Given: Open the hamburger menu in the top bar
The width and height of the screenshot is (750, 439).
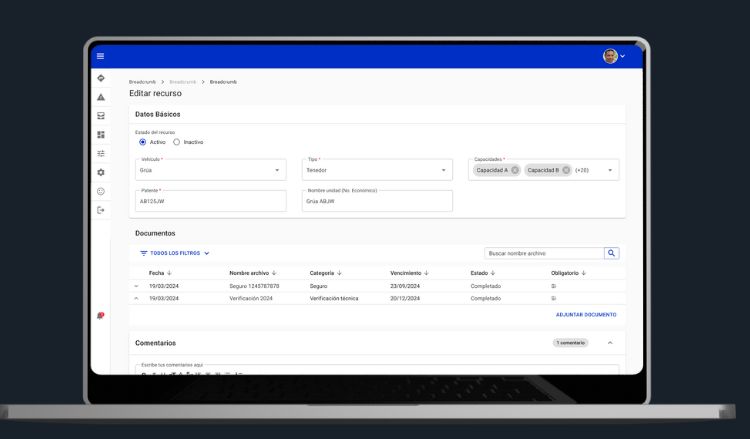Looking at the screenshot, I should [x=100, y=56].
